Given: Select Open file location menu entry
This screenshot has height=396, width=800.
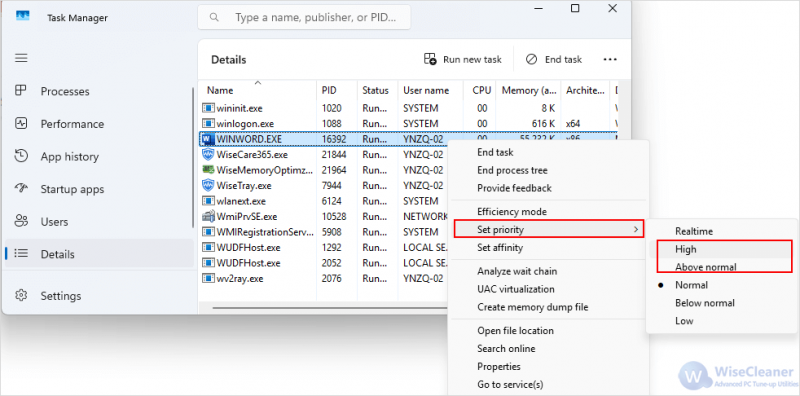Looking at the screenshot, I should tap(515, 331).
